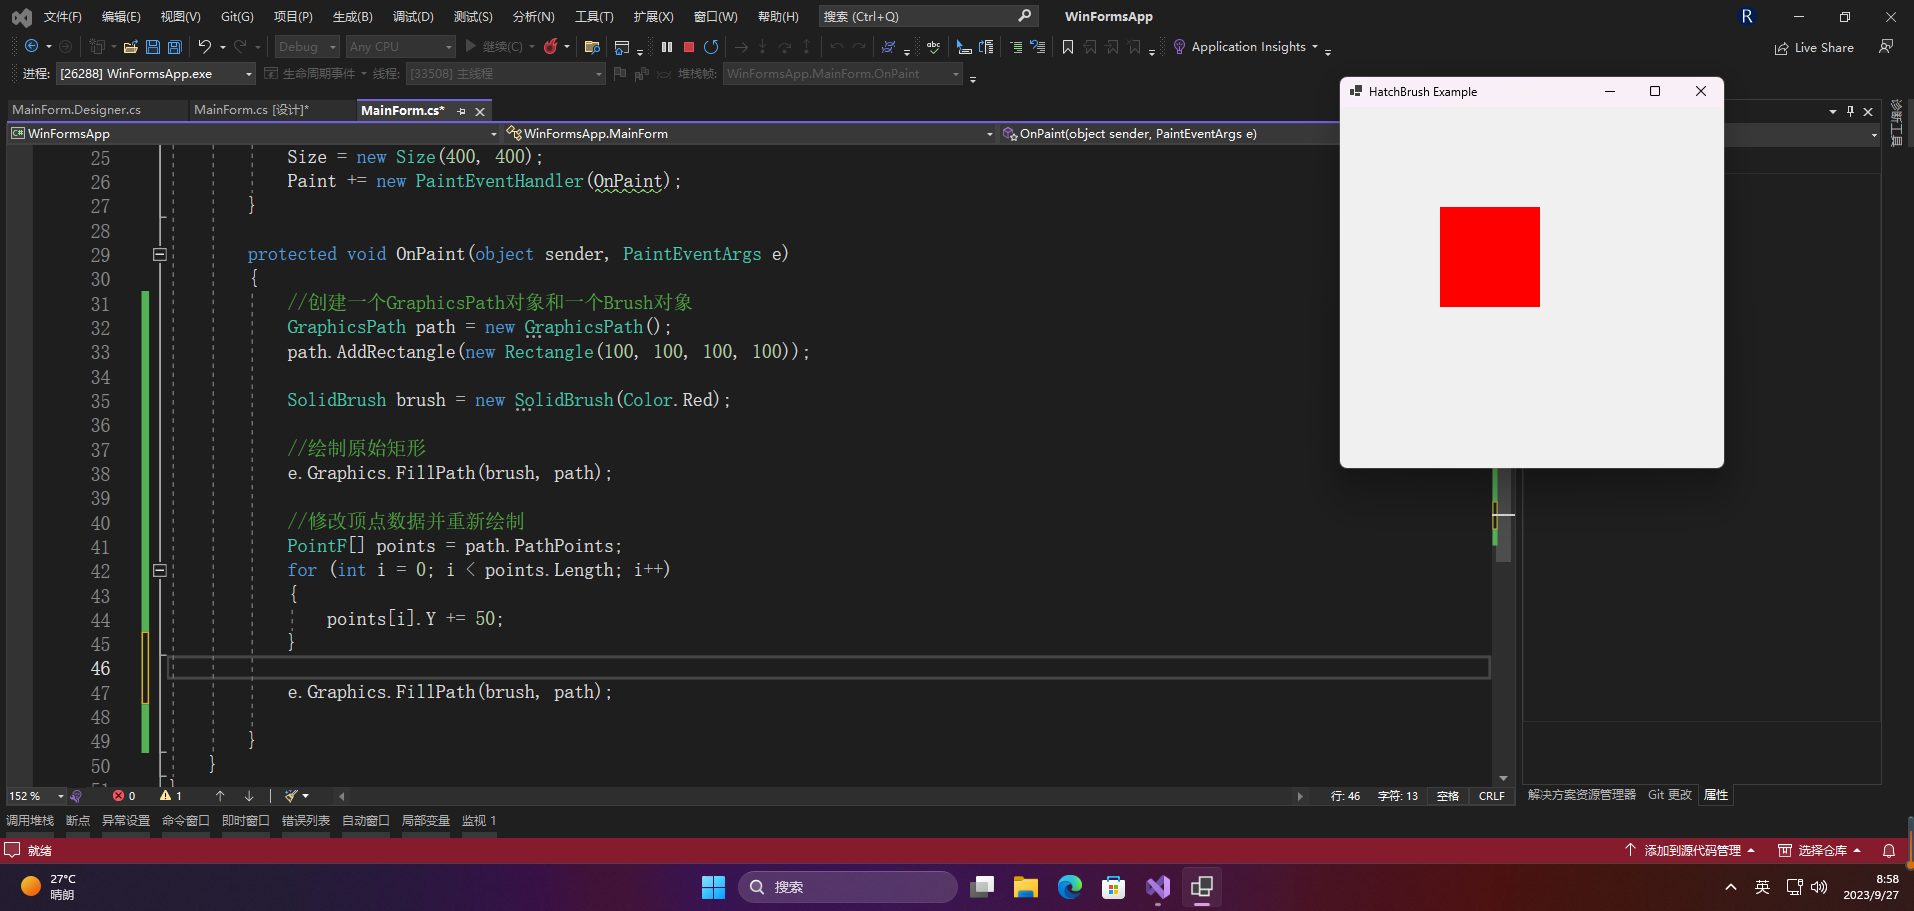Open the 局部变量 tool window tab
Screen dimensions: 1914x911
click(x=425, y=820)
